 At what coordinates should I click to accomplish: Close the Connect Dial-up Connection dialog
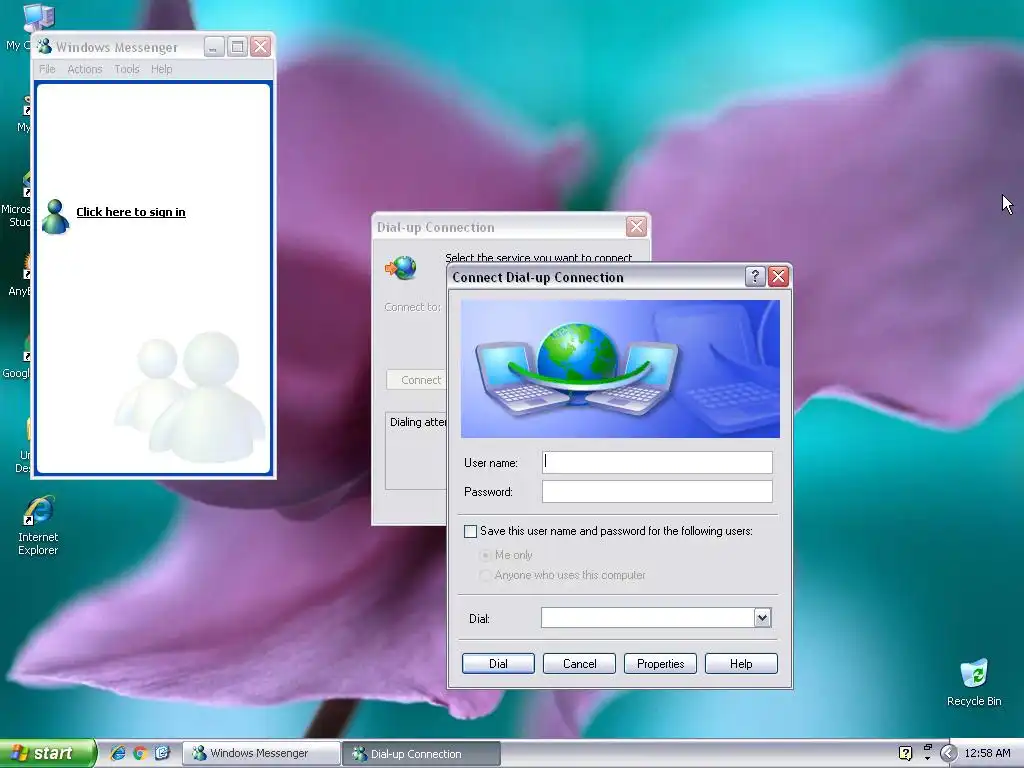point(778,277)
